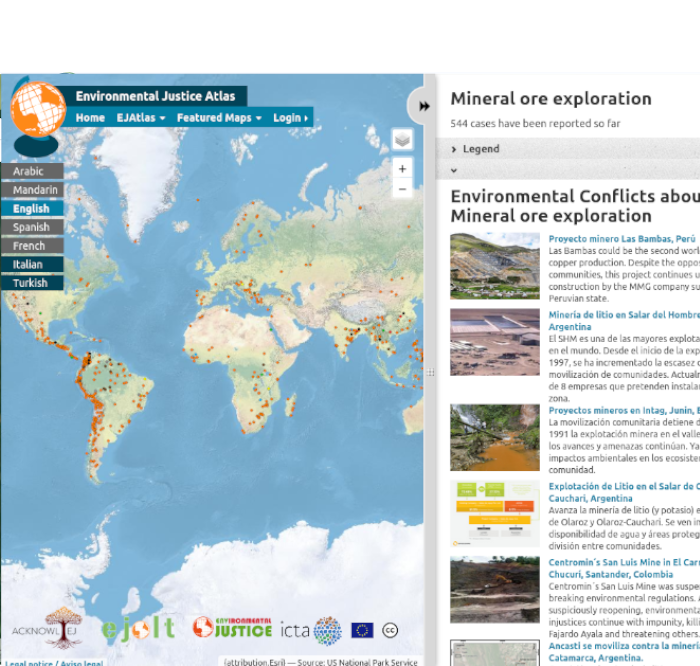Switch language to Italian
700x666 pixels.
32,264
